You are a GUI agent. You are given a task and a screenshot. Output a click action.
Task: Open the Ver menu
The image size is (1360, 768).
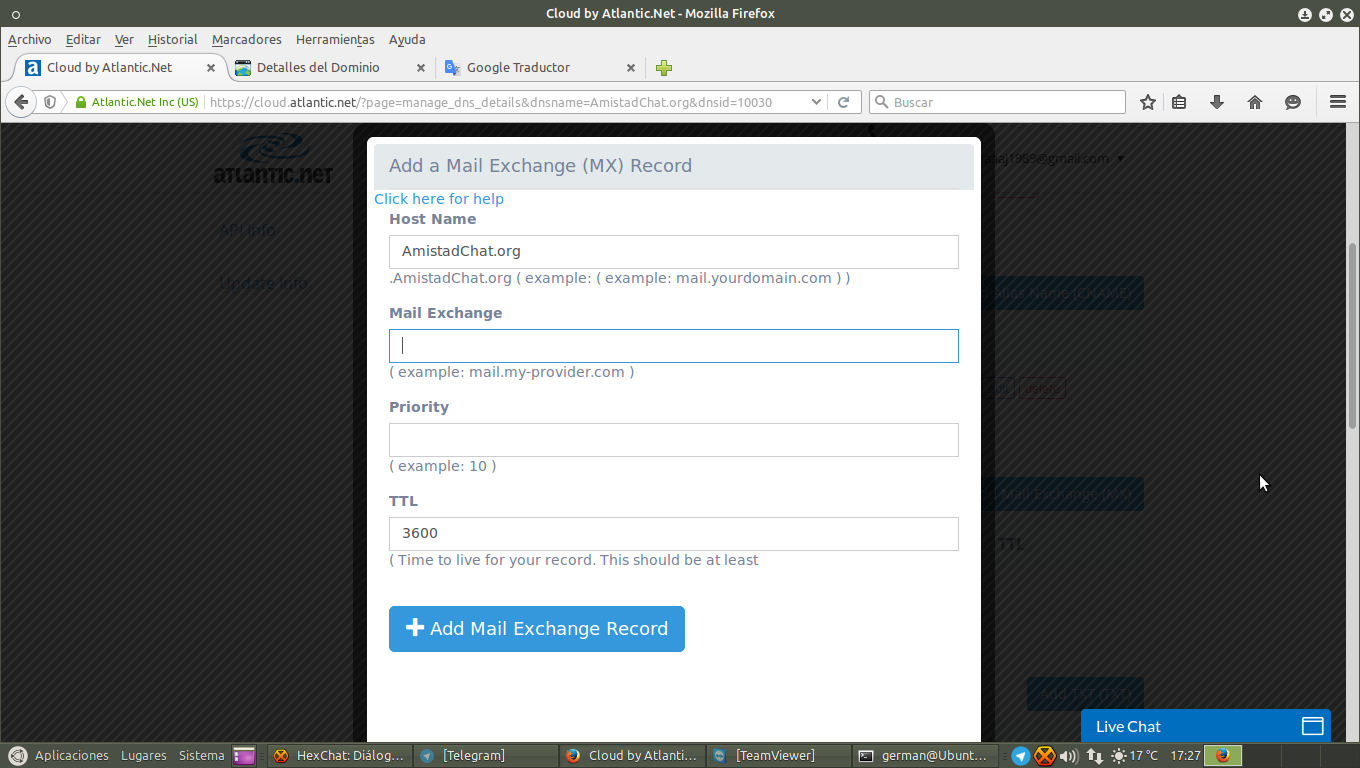coord(124,40)
